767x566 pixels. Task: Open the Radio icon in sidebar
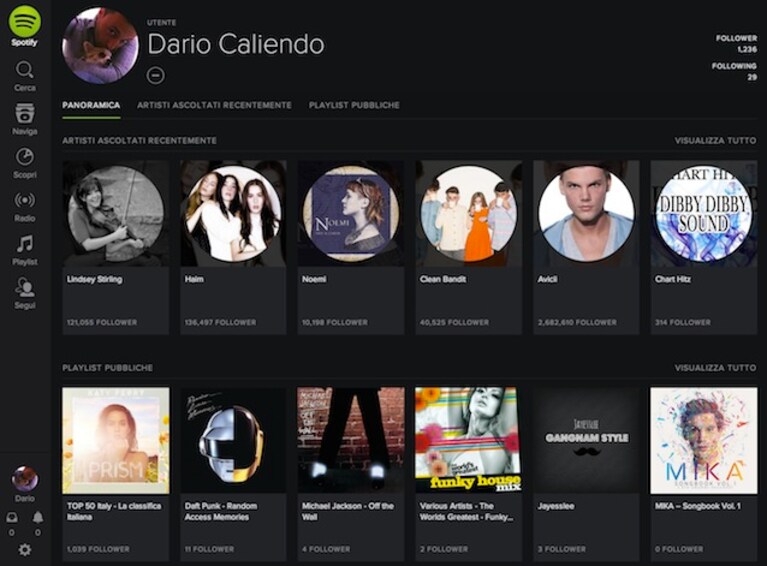(24, 200)
